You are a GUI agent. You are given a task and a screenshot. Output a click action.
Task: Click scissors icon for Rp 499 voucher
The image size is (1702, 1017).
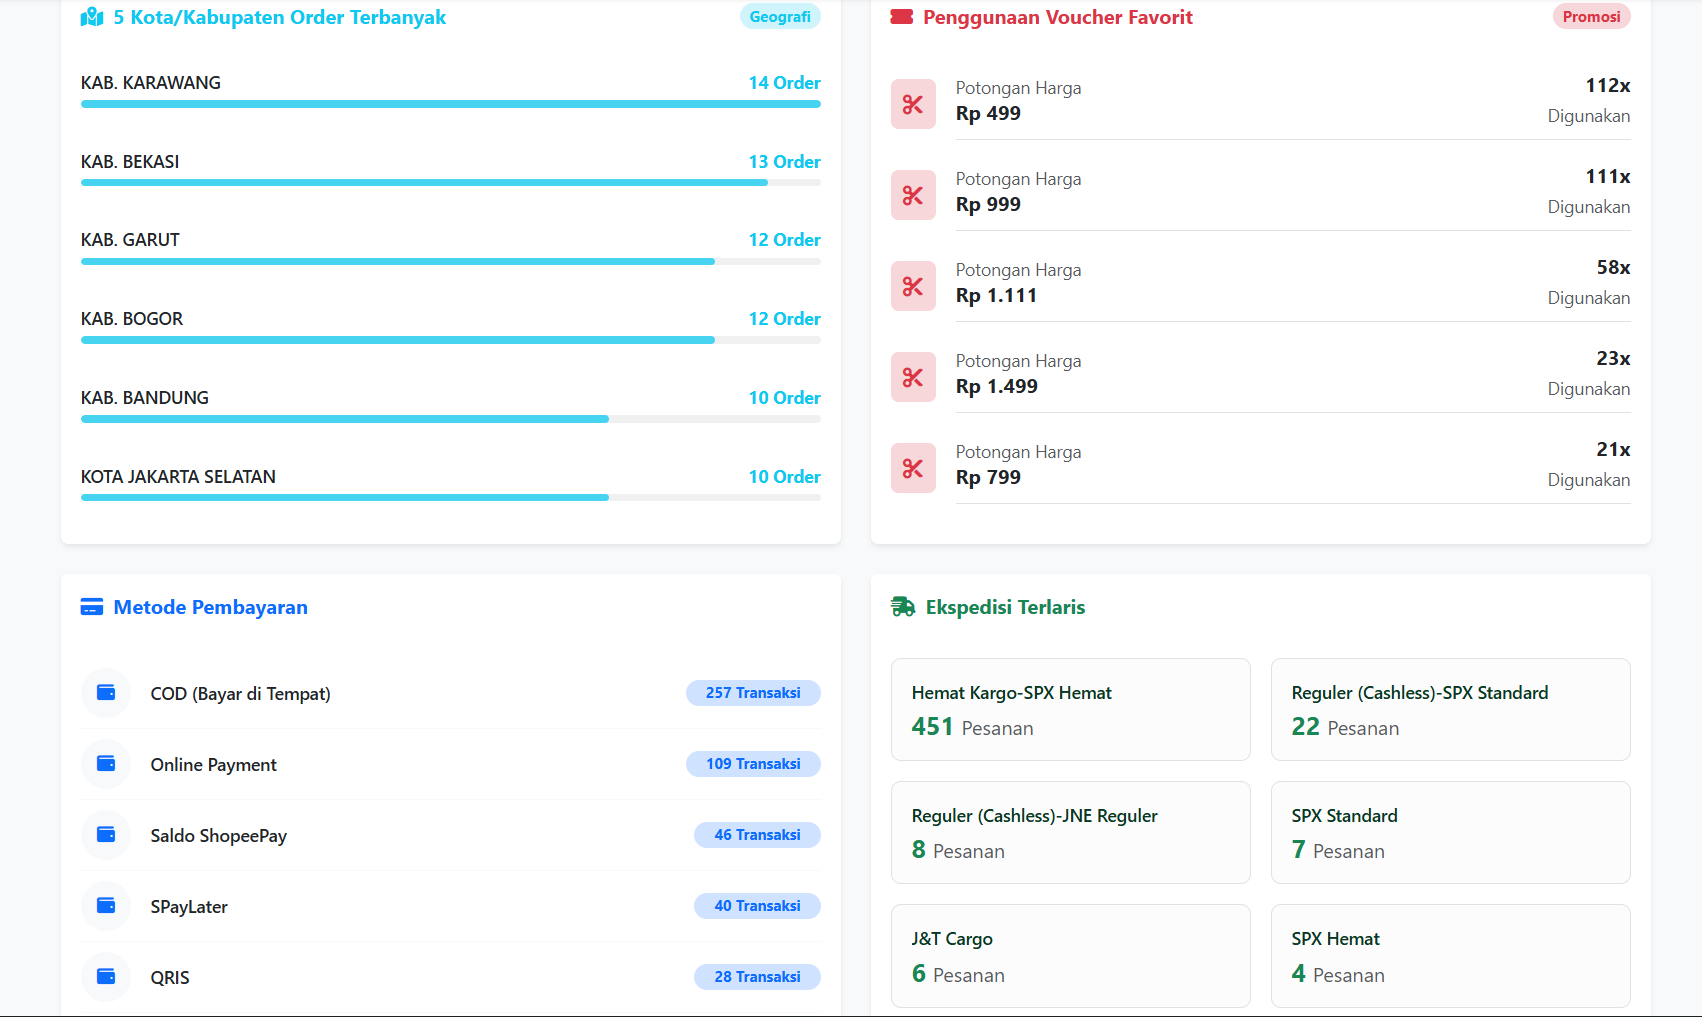pos(913,104)
